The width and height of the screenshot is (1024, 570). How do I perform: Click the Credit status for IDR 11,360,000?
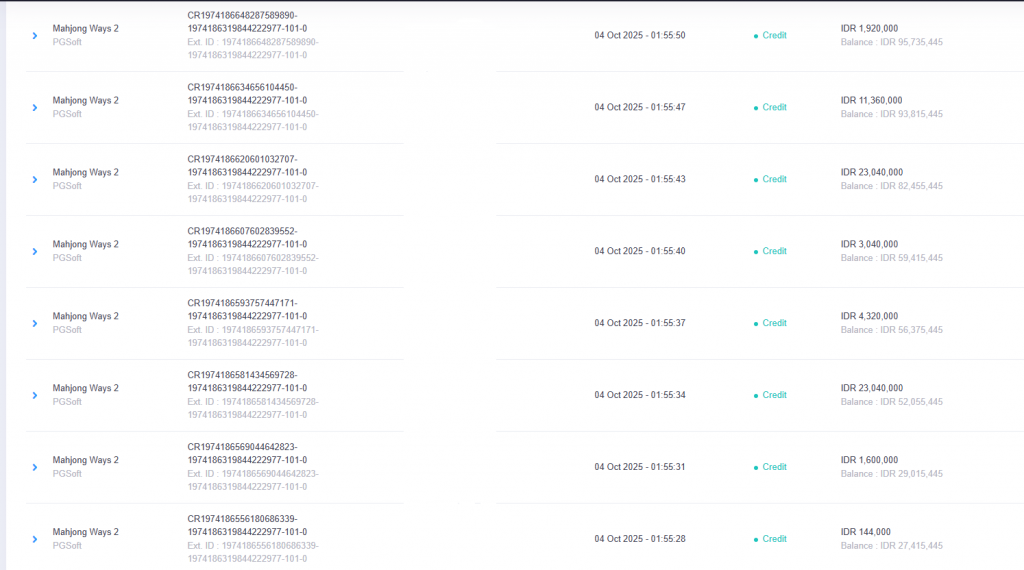click(773, 107)
